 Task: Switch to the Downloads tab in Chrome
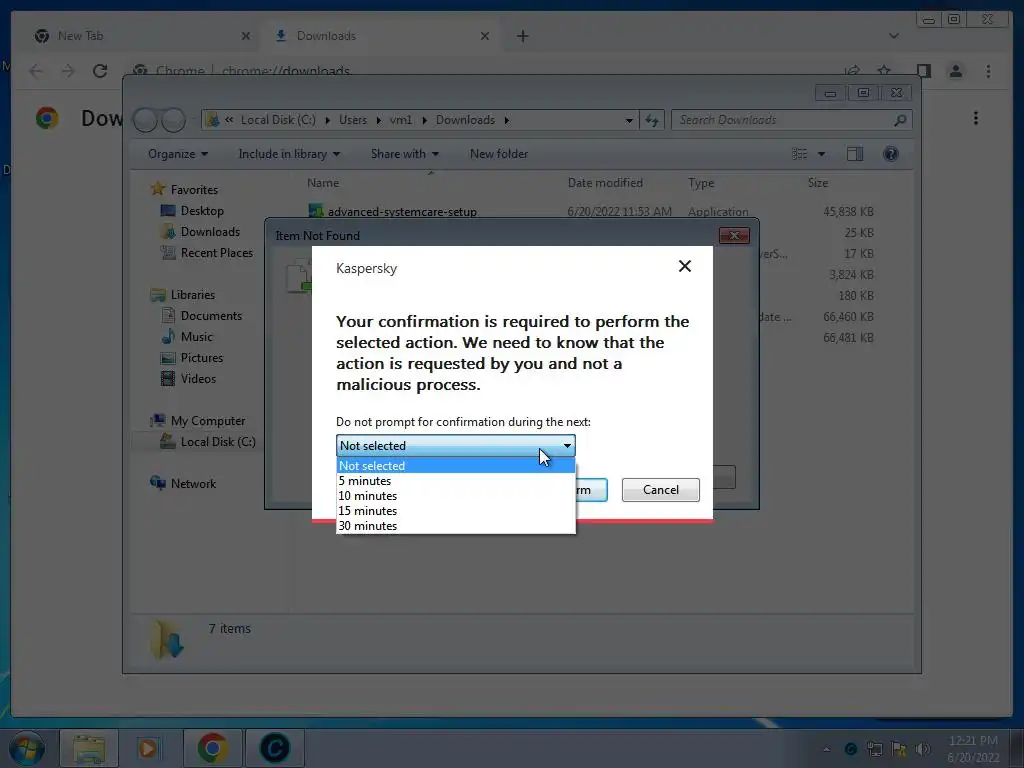pos(381,36)
